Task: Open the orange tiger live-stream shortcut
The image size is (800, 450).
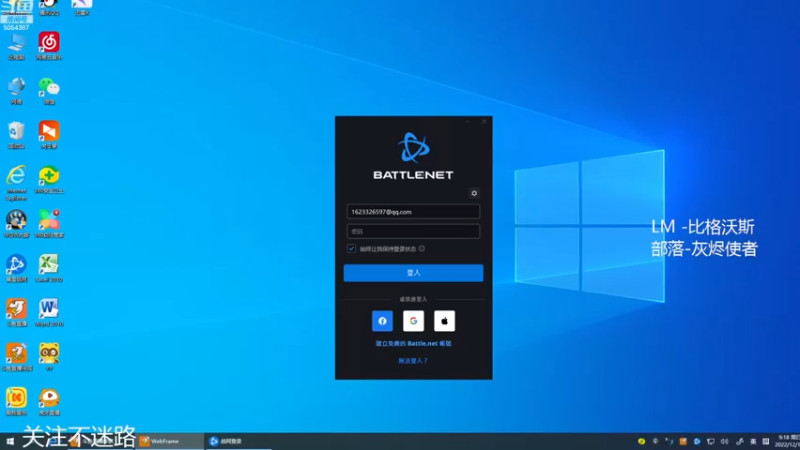Action: click(49, 402)
